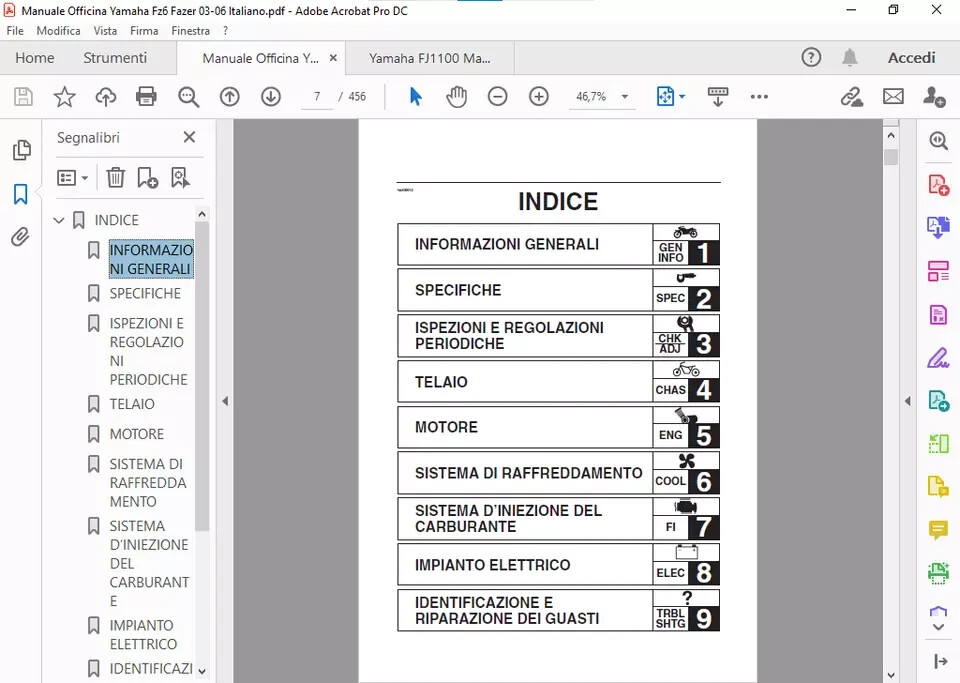Select the MOTORE bookmark
The width and height of the screenshot is (960, 683).
coord(137,434)
